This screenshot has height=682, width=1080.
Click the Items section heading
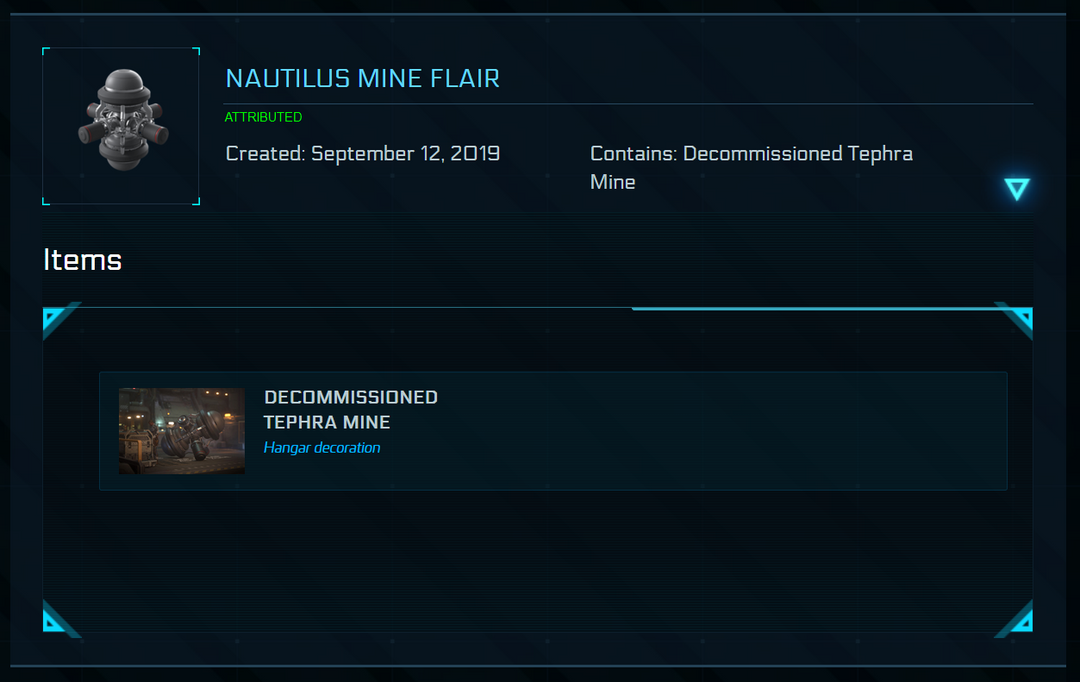click(82, 260)
